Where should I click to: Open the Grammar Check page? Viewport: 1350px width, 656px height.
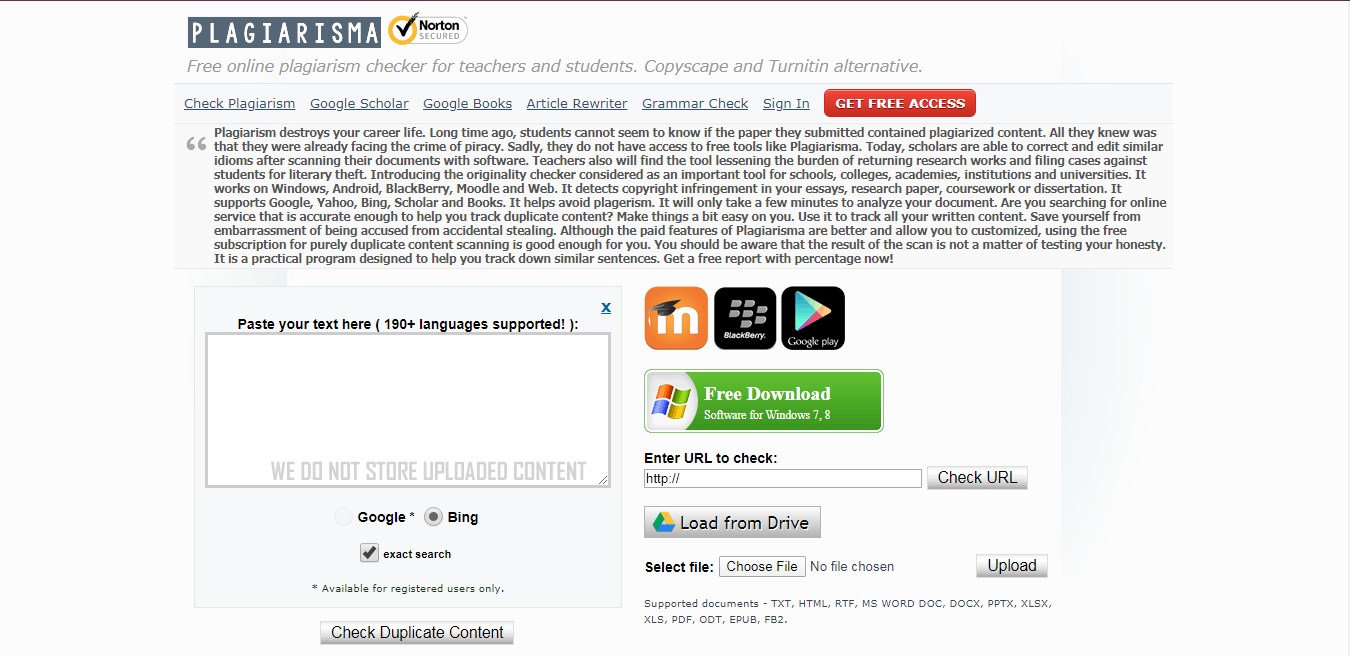695,104
